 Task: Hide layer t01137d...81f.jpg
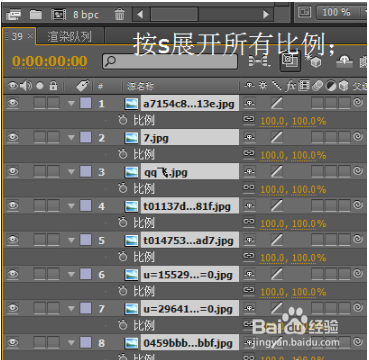pos(13,206)
